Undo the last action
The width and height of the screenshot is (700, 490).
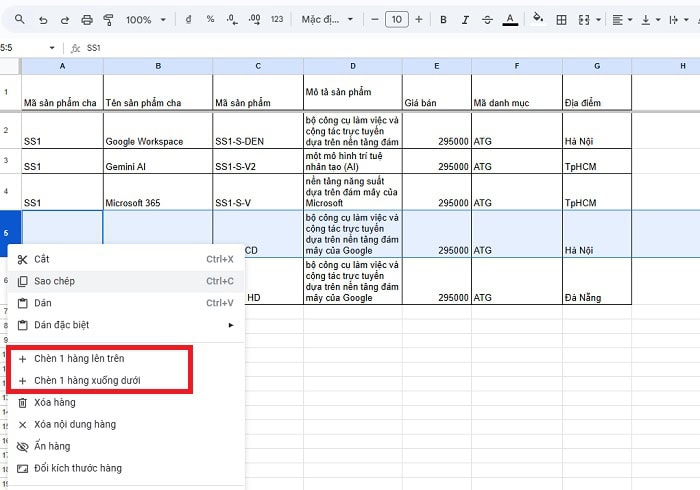click(x=43, y=20)
